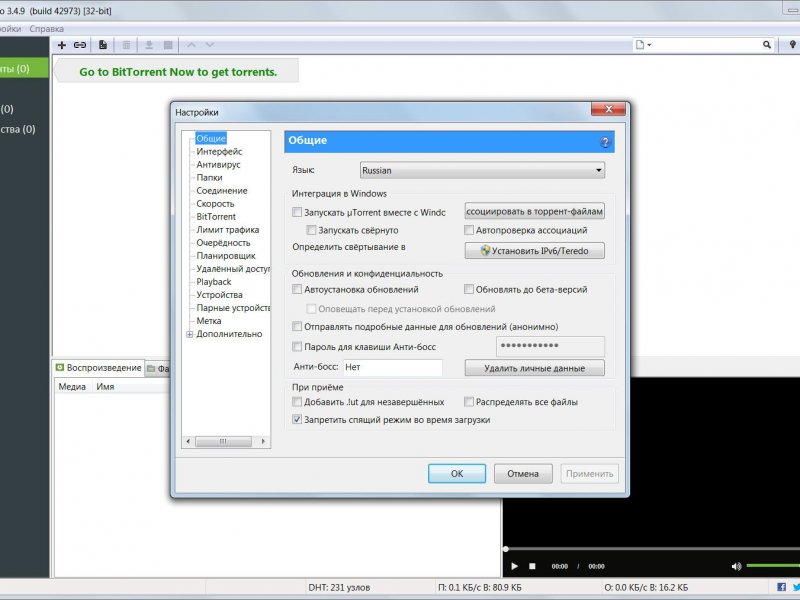The width and height of the screenshot is (800, 600).
Task: Check Добавить .!ut для незавершённых
Action: coord(297,402)
